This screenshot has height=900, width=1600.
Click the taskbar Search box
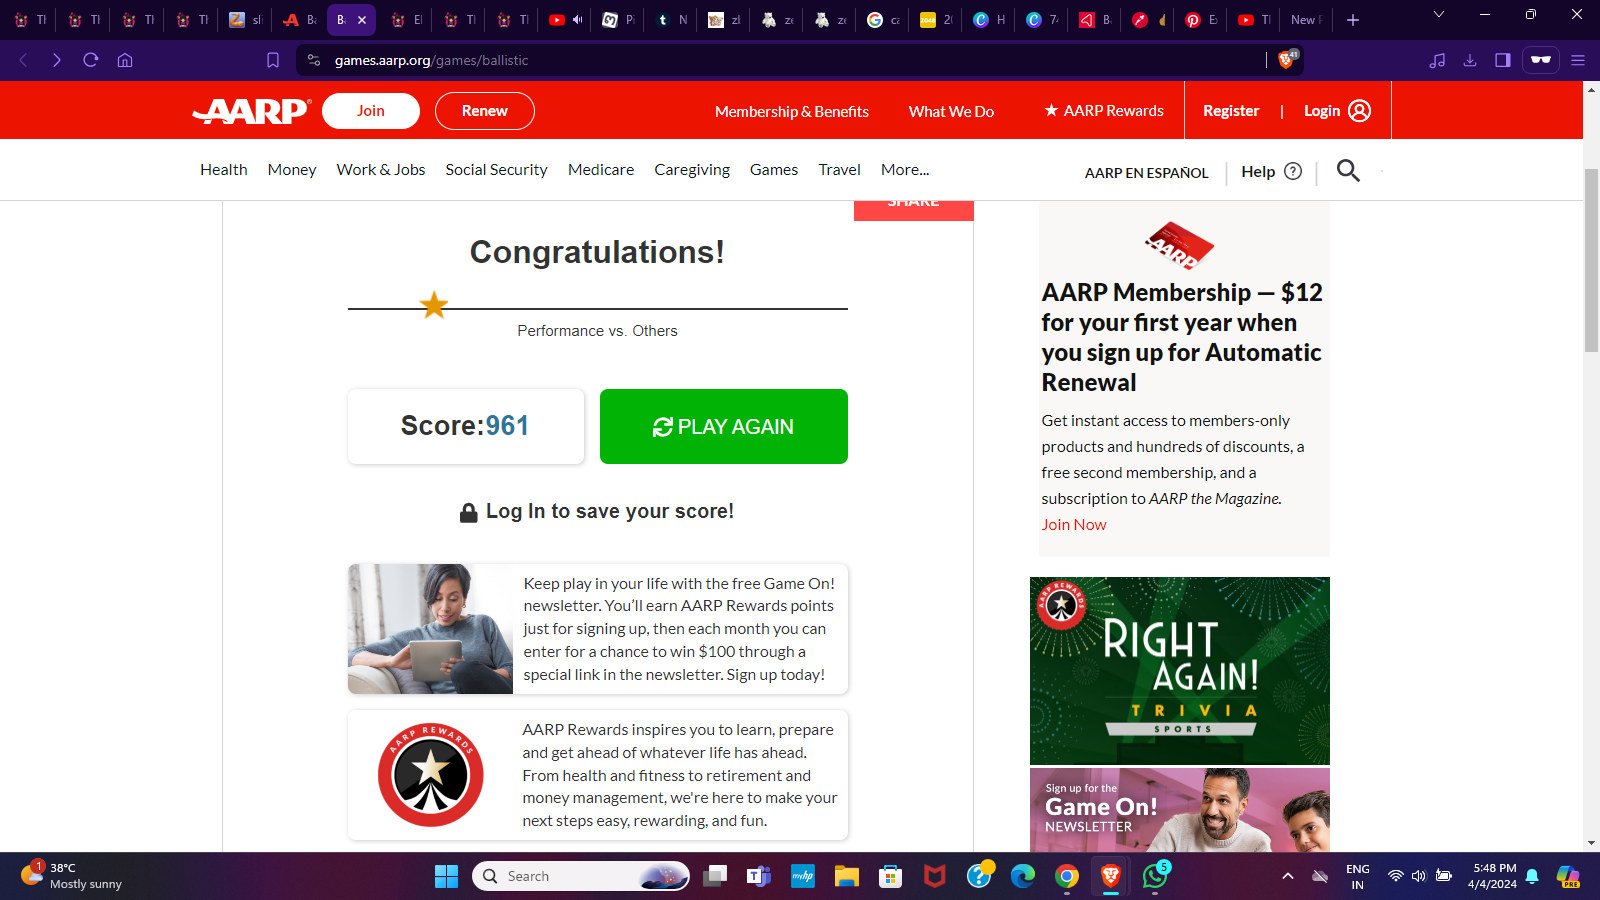pyautogui.click(x=581, y=877)
